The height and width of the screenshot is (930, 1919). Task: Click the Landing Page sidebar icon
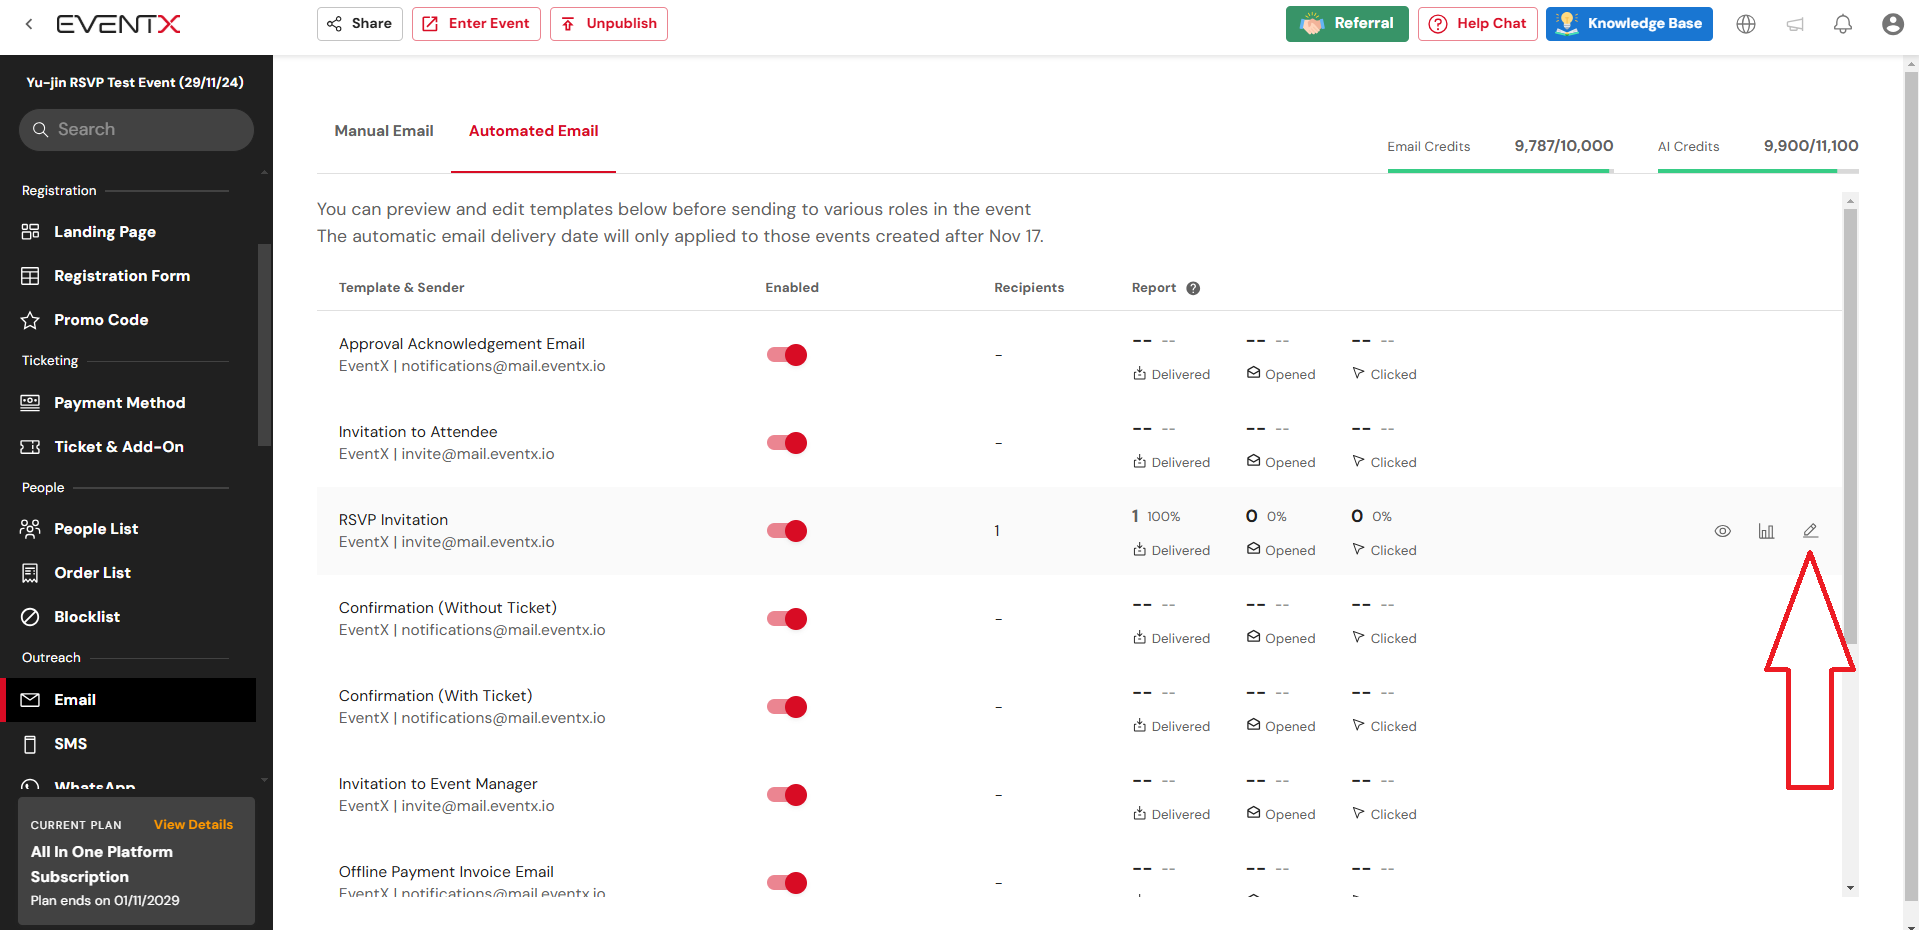point(30,232)
